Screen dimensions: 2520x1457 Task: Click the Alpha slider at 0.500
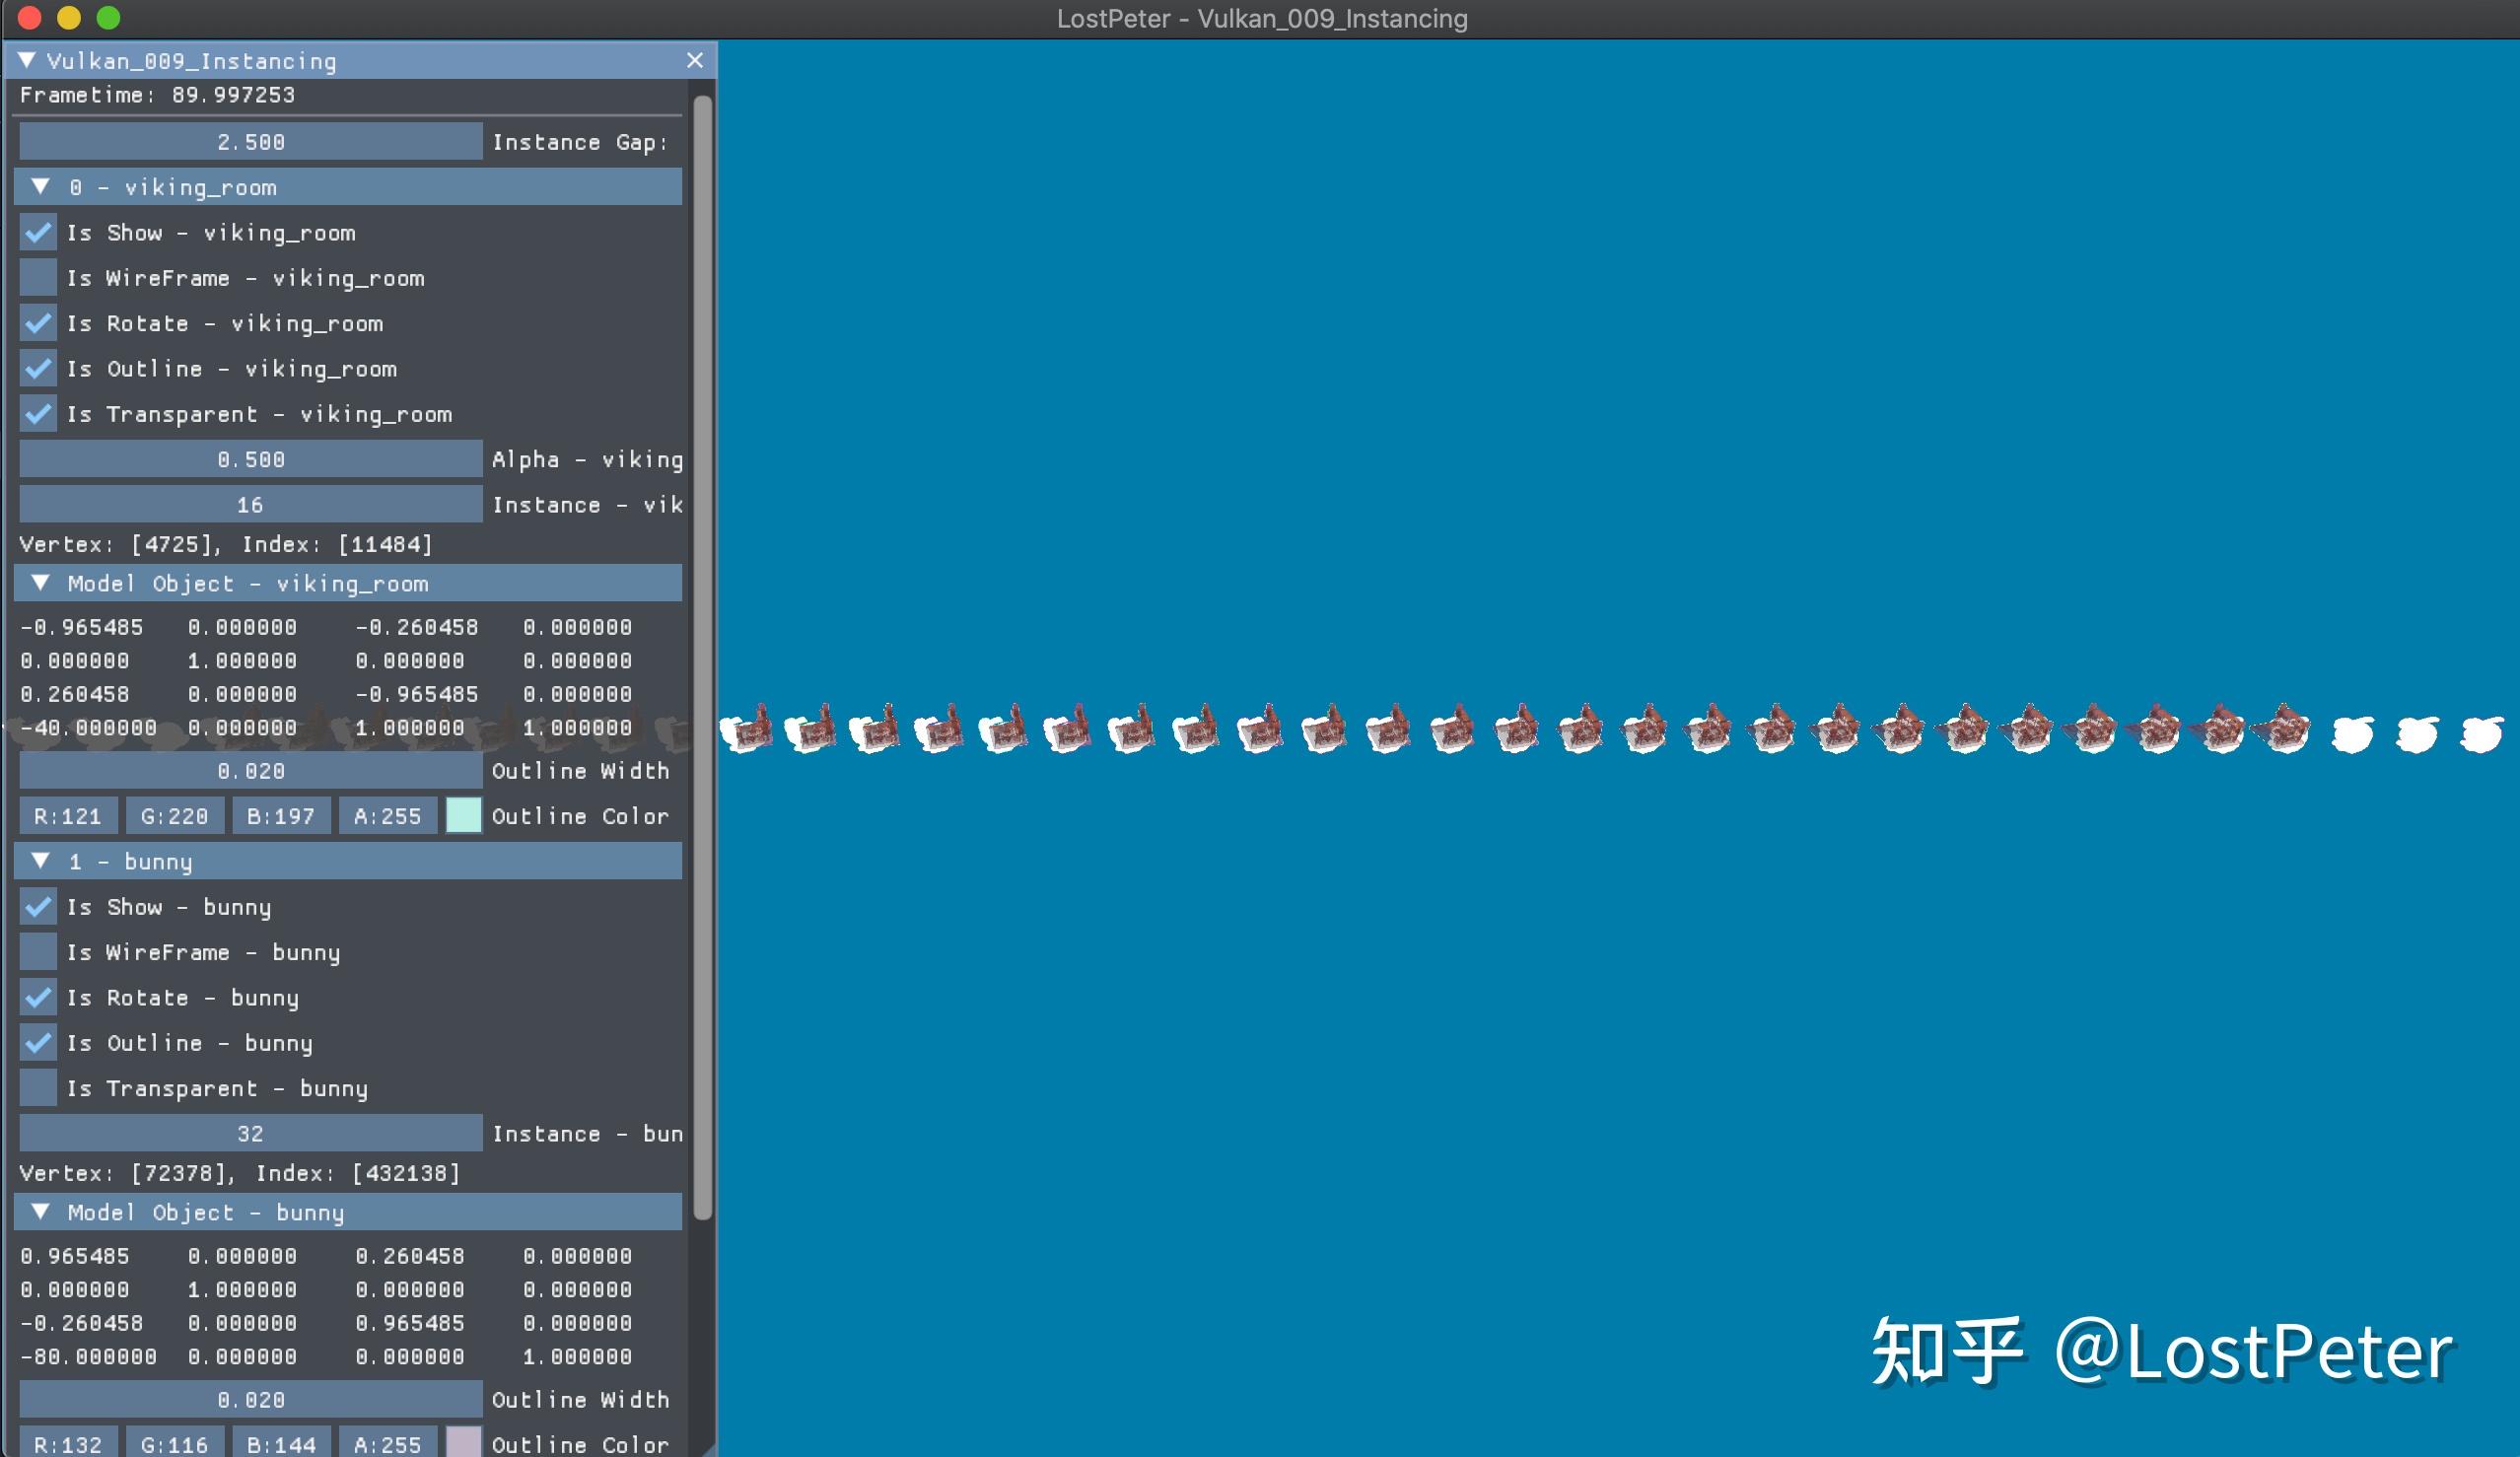(251, 459)
